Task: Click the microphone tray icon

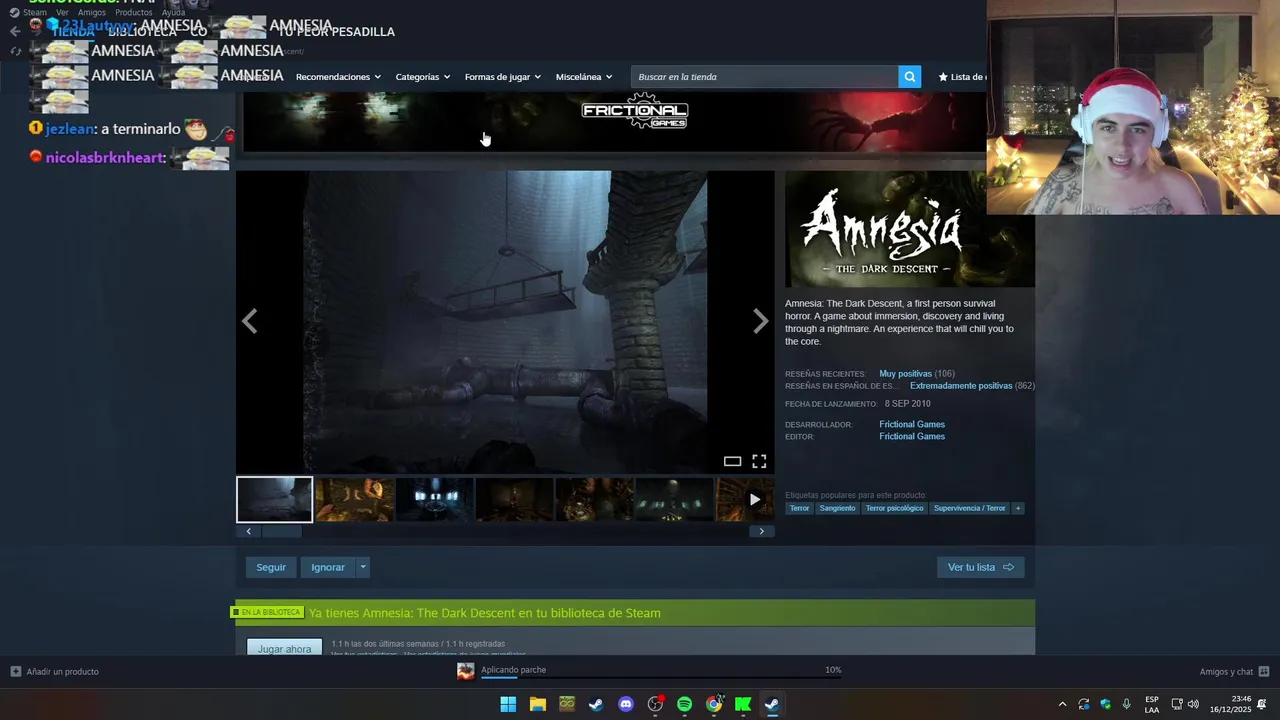Action: click(x=1127, y=704)
